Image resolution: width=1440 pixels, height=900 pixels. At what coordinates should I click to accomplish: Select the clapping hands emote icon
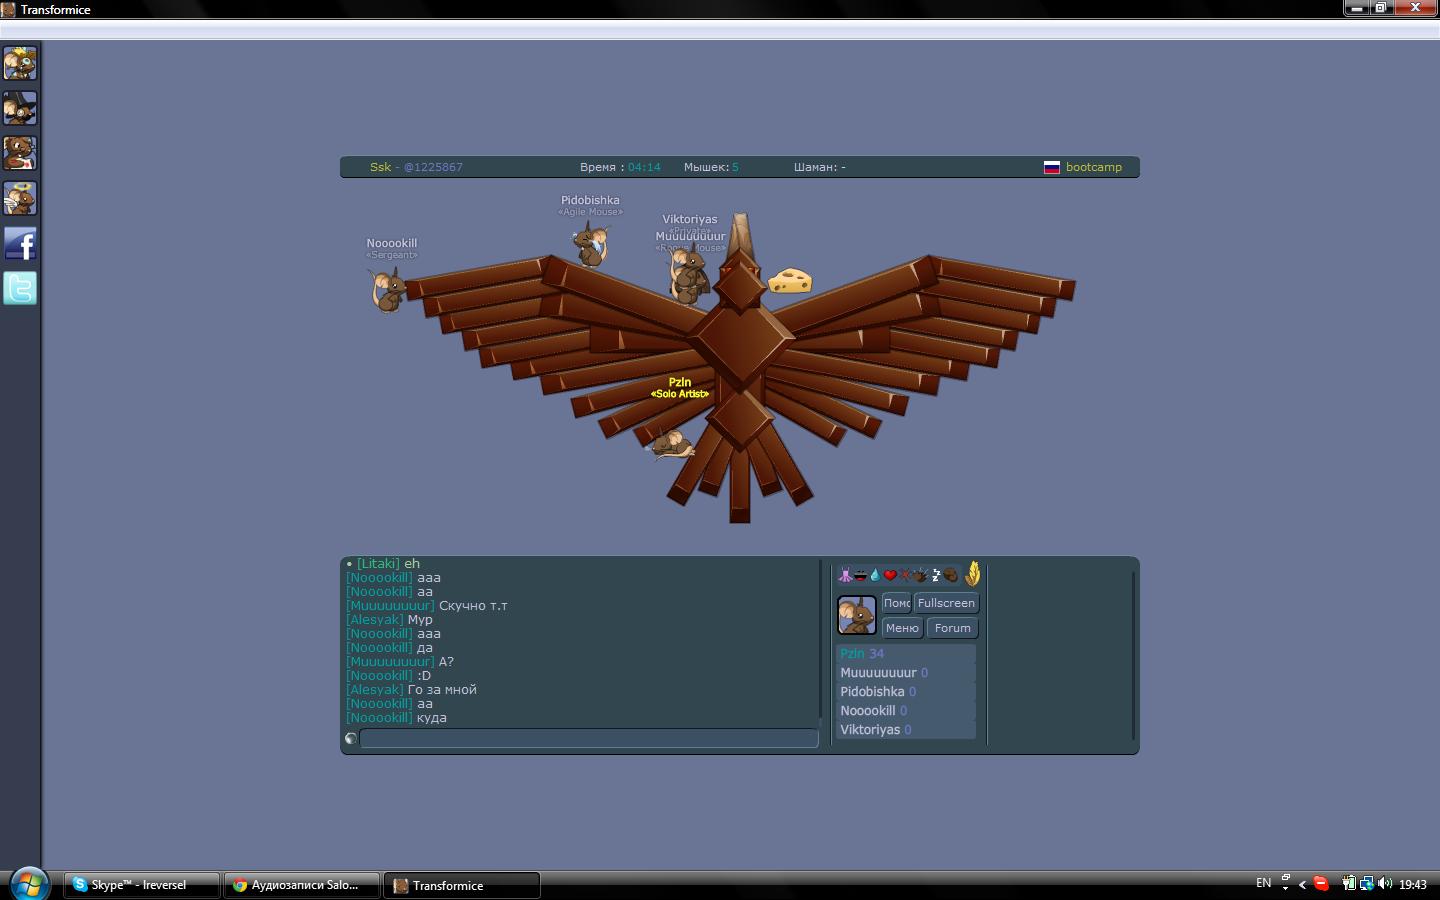click(x=920, y=575)
